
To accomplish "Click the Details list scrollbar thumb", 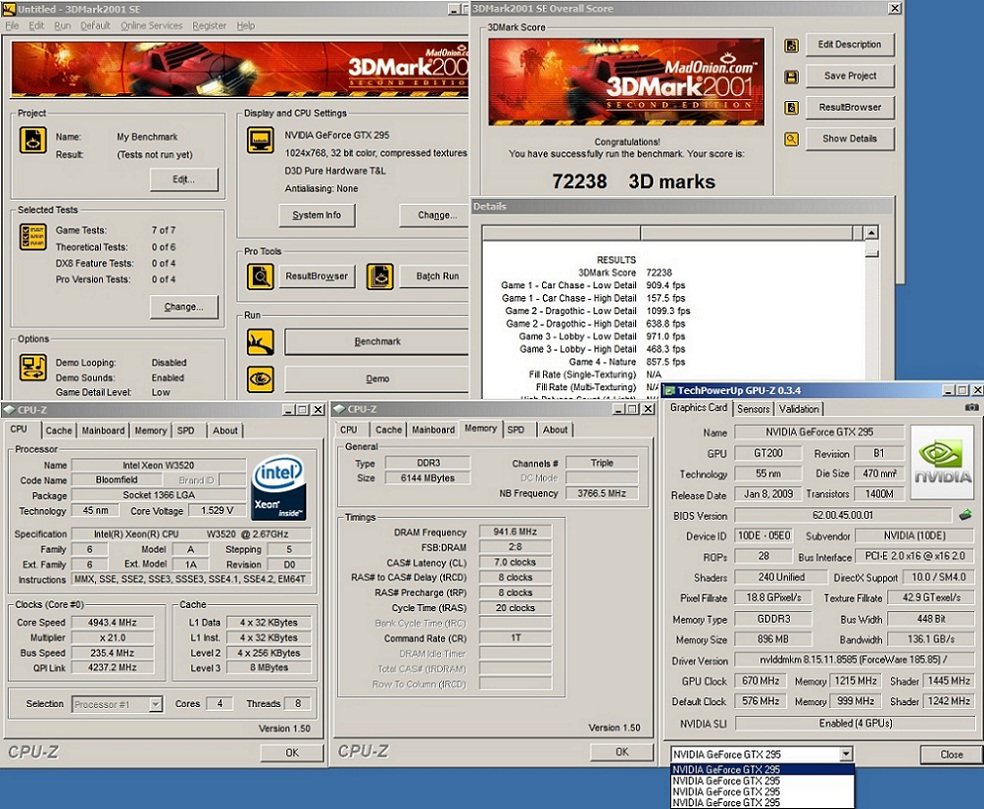I will [871, 254].
